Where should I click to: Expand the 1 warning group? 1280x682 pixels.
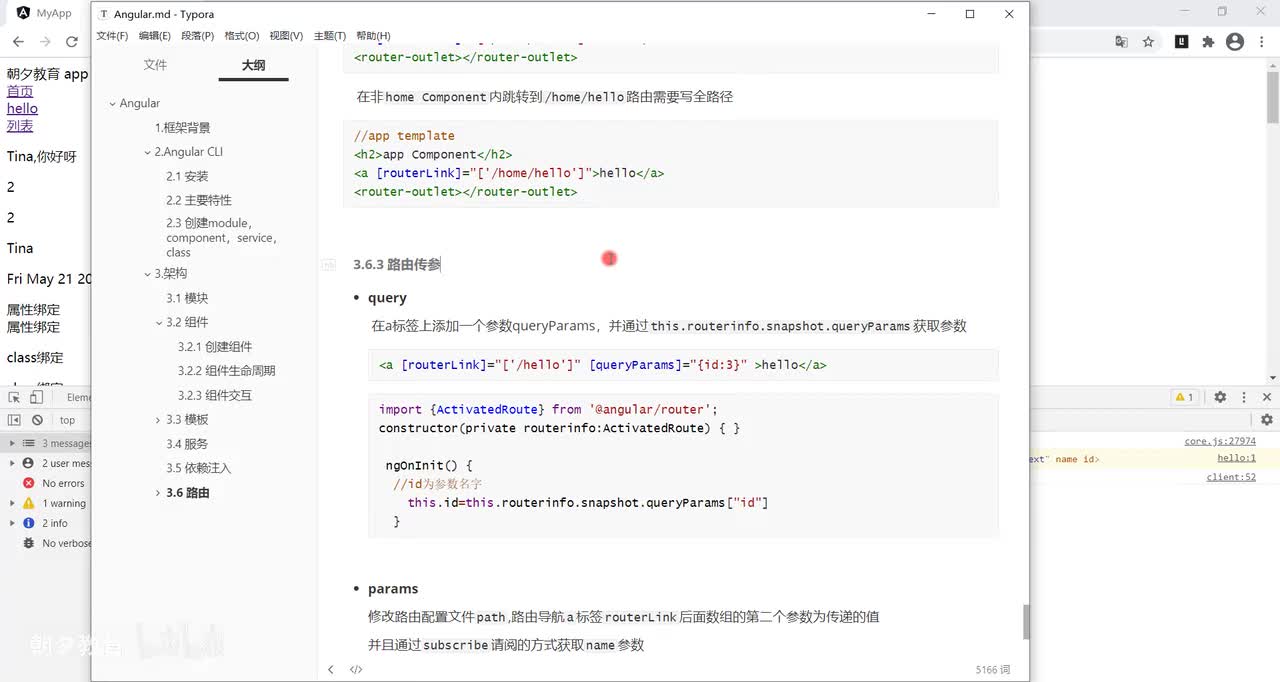tap(12, 503)
